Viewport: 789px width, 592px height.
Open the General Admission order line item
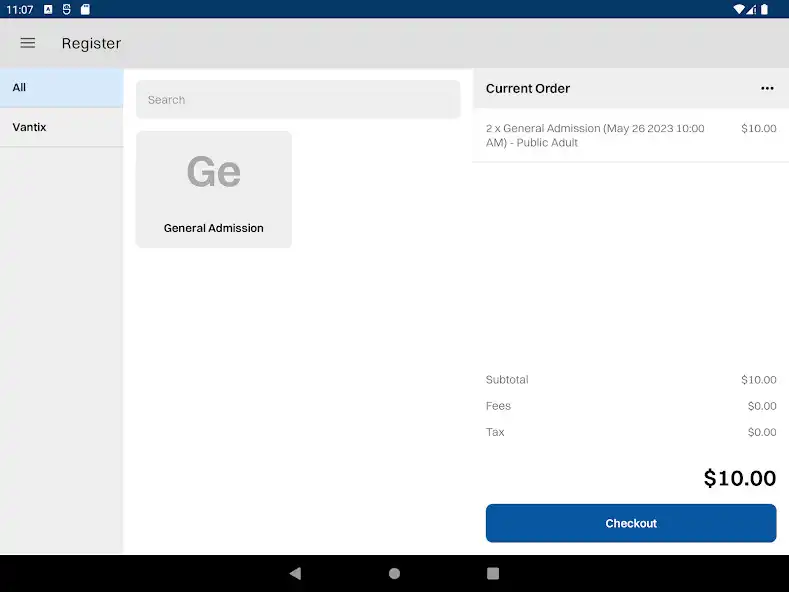coord(631,135)
